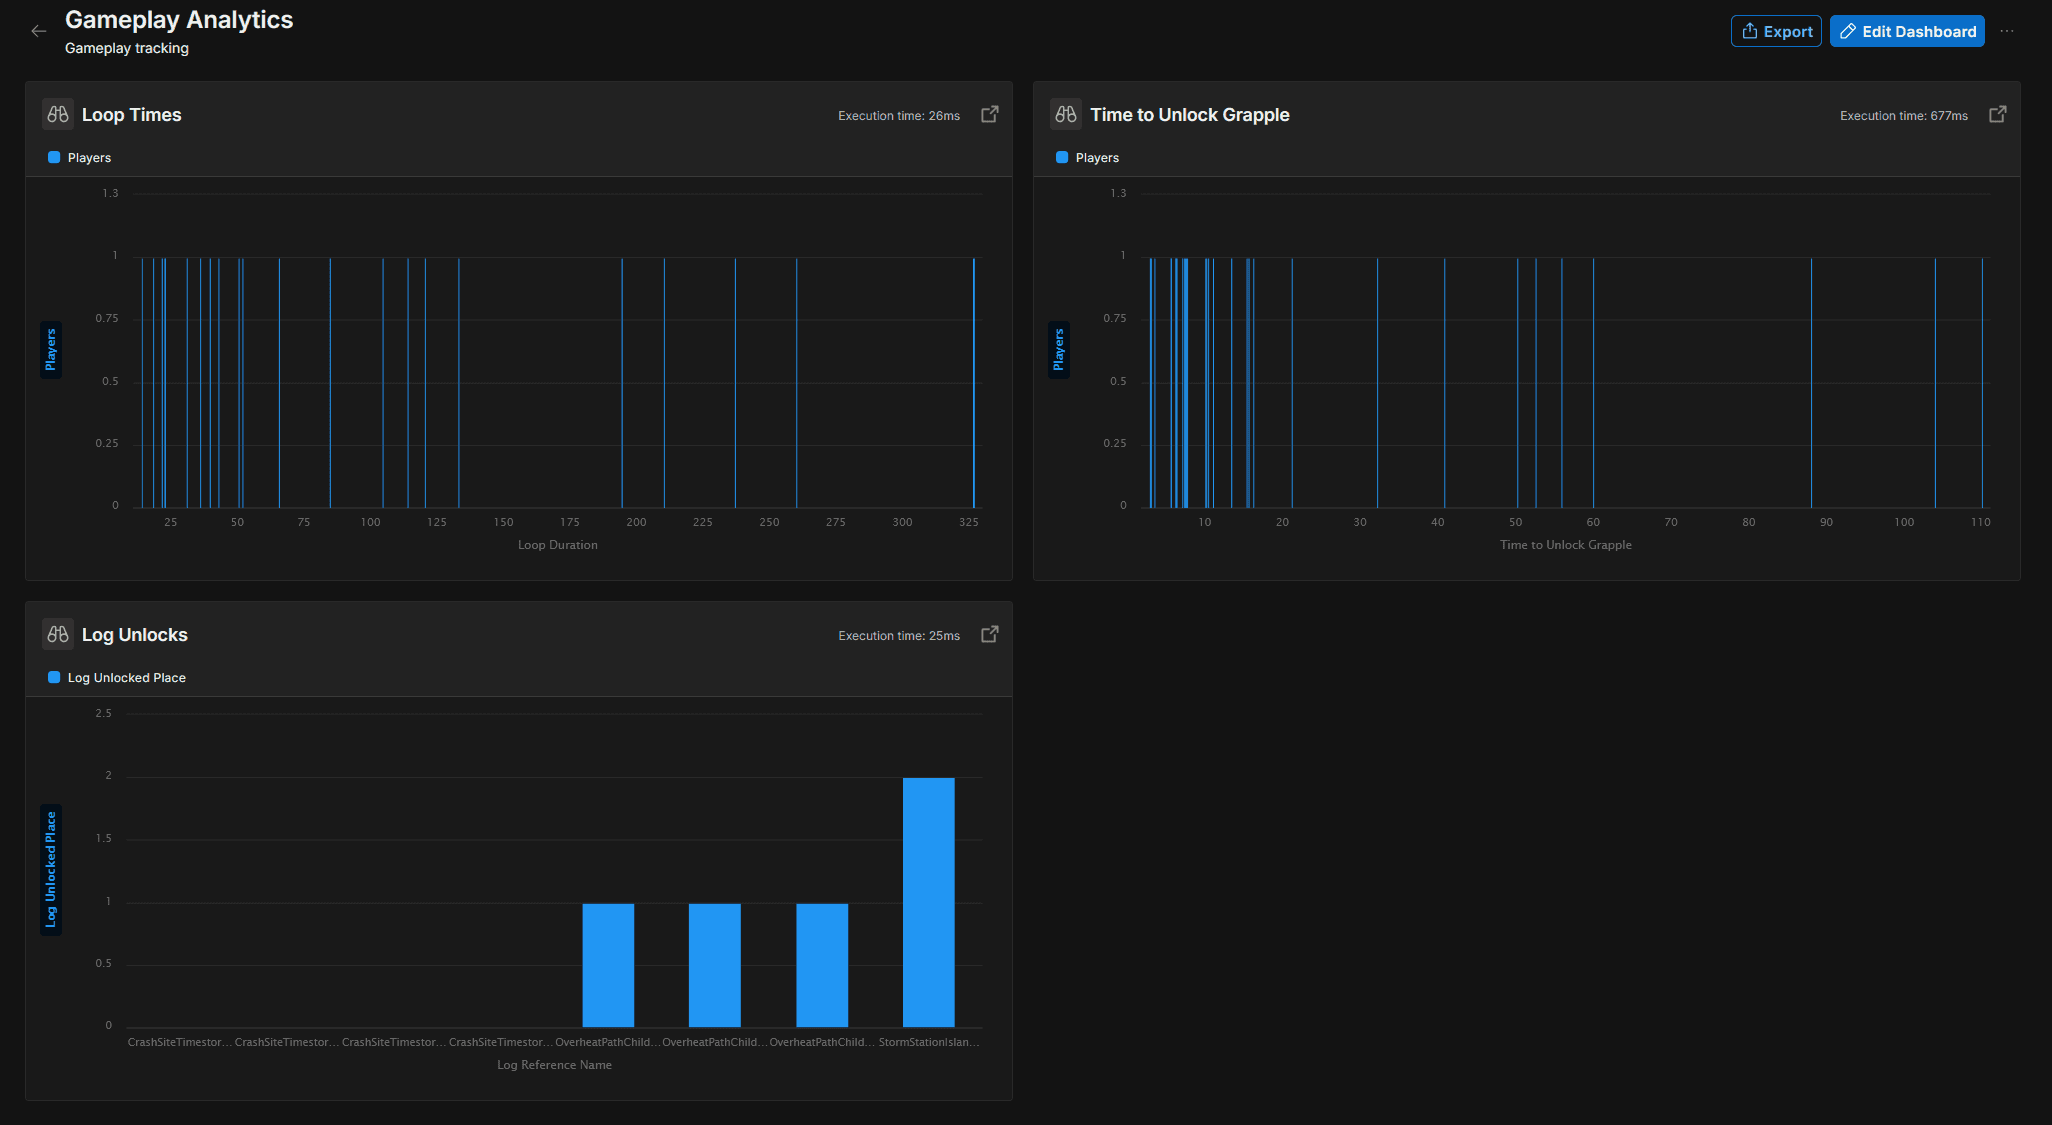2052x1125 pixels.
Task: Click the Time to Unlock Grapple axis title
Action: click(1566, 545)
